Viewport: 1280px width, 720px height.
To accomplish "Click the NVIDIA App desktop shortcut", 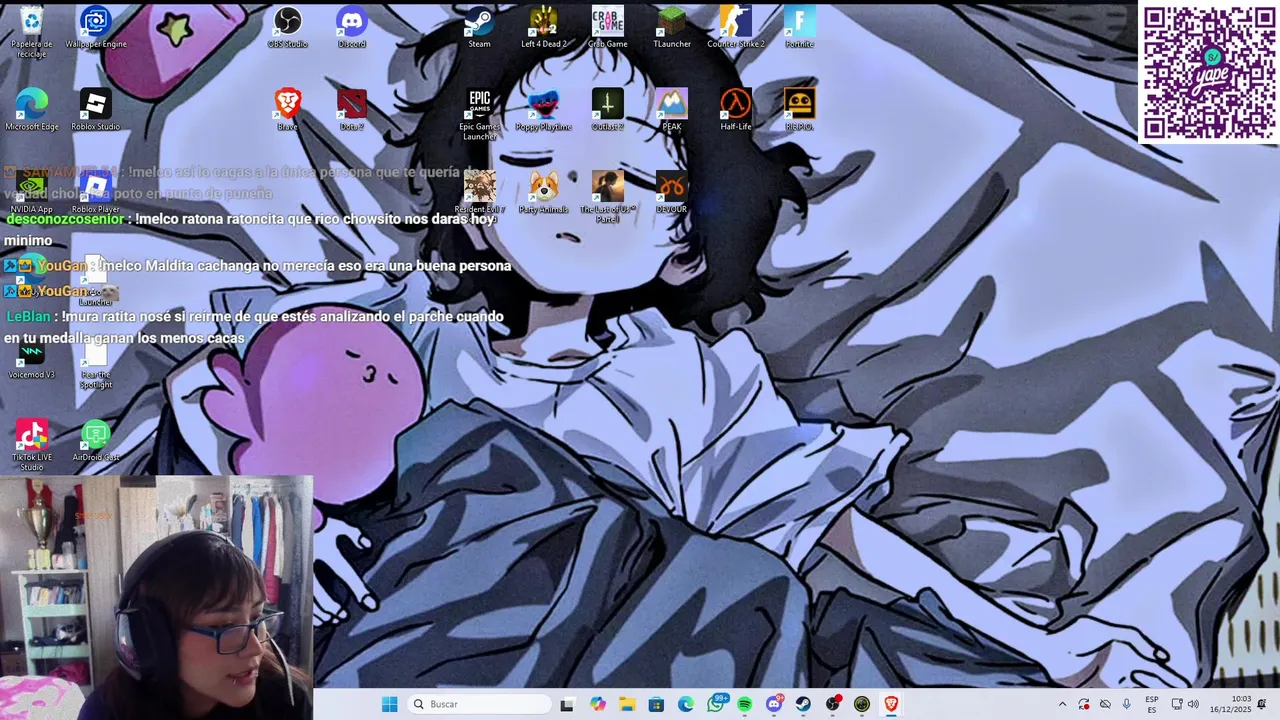I will pyautogui.click(x=32, y=192).
